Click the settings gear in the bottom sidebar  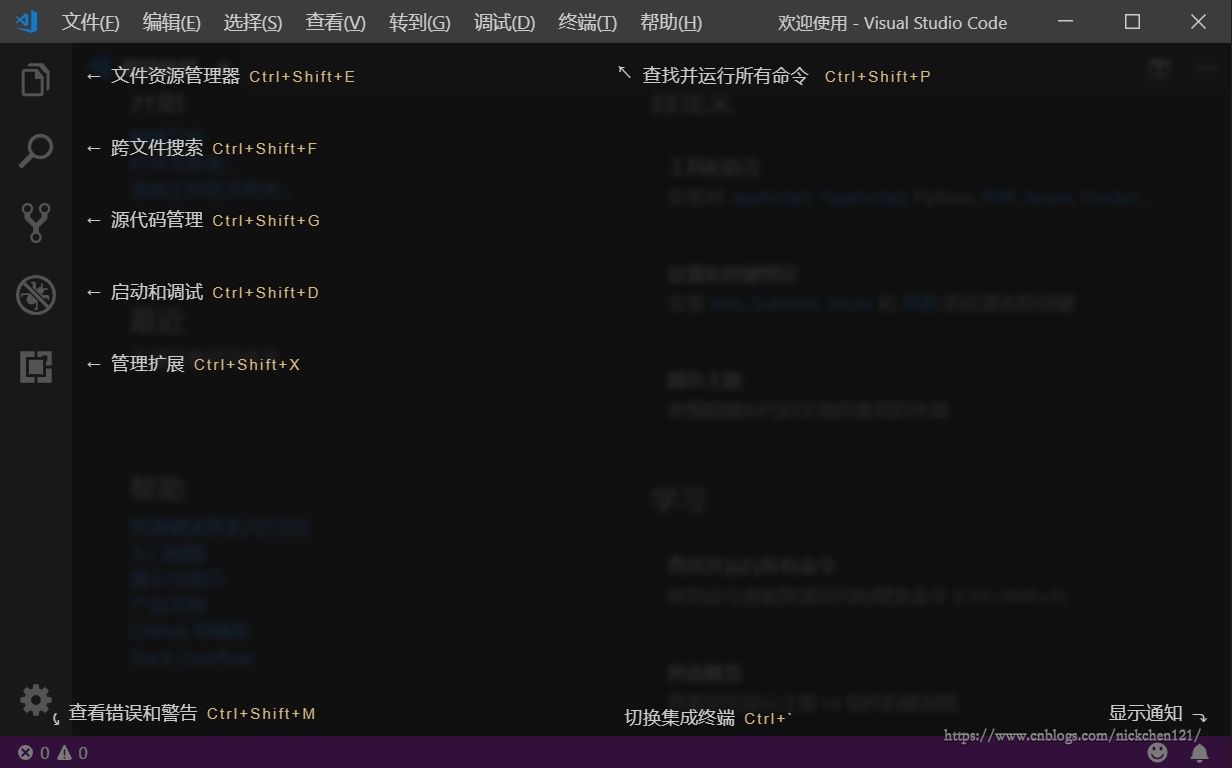pyautogui.click(x=36, y=699)
